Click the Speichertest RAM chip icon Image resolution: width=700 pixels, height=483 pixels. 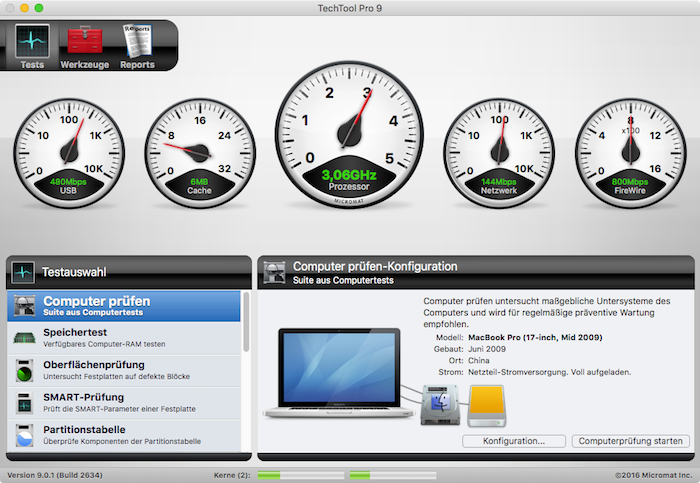click(x=25, y=338)
